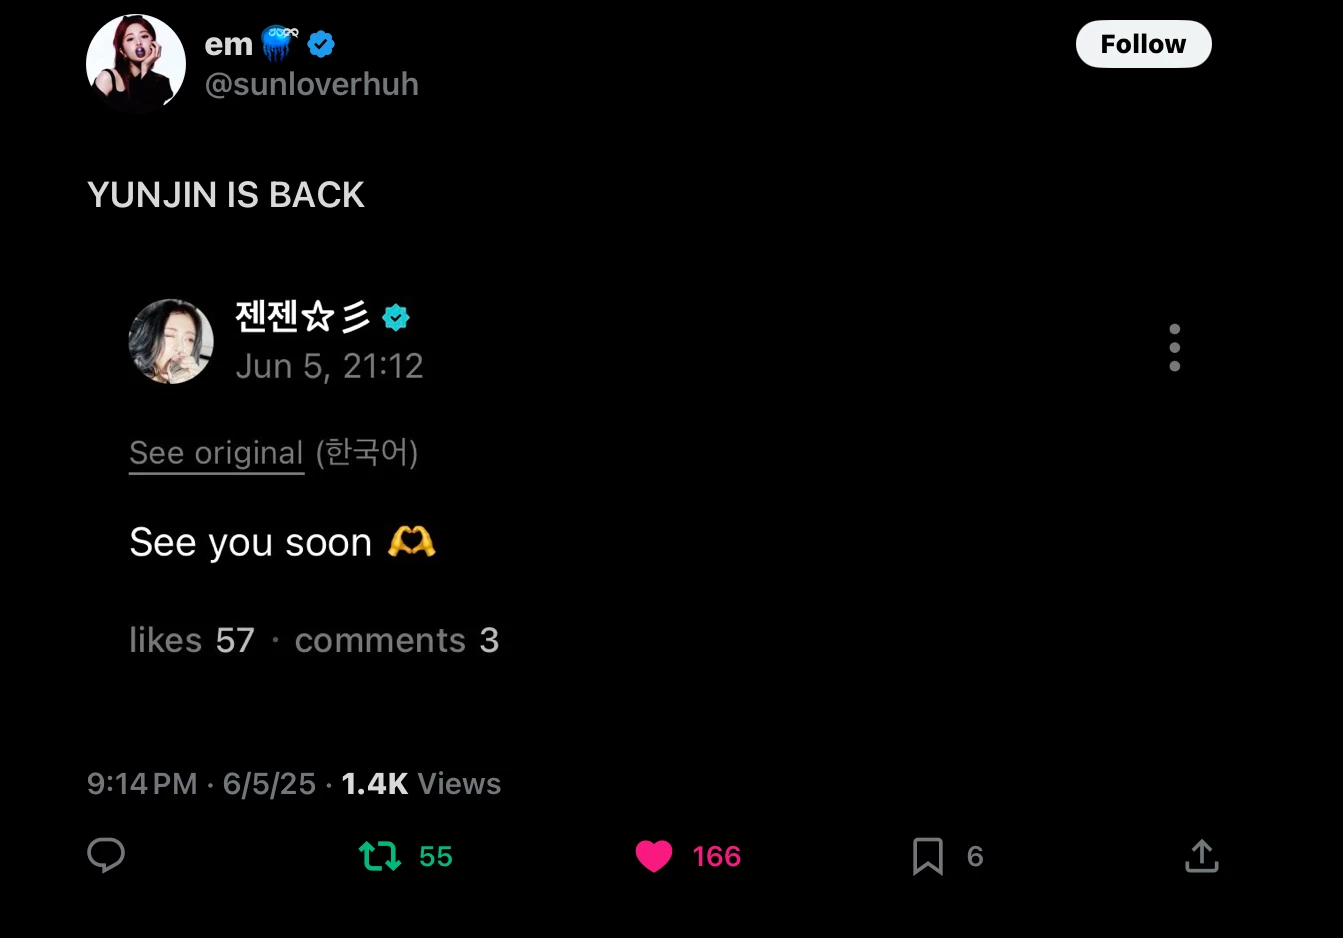Click the verified badge on the quoted tweet
This screenshot has width=1343, height=938.
click(396, 317)
